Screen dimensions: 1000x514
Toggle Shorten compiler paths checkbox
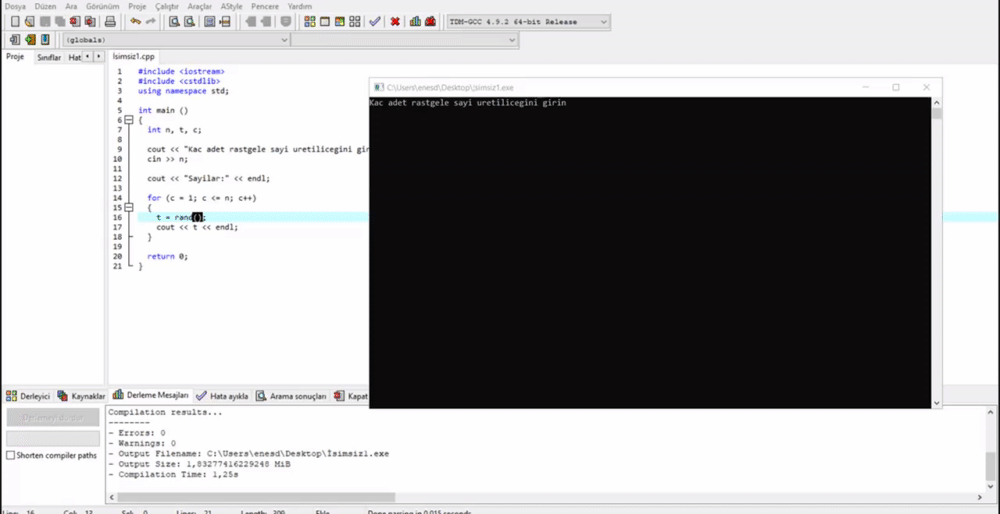(10, 455)
